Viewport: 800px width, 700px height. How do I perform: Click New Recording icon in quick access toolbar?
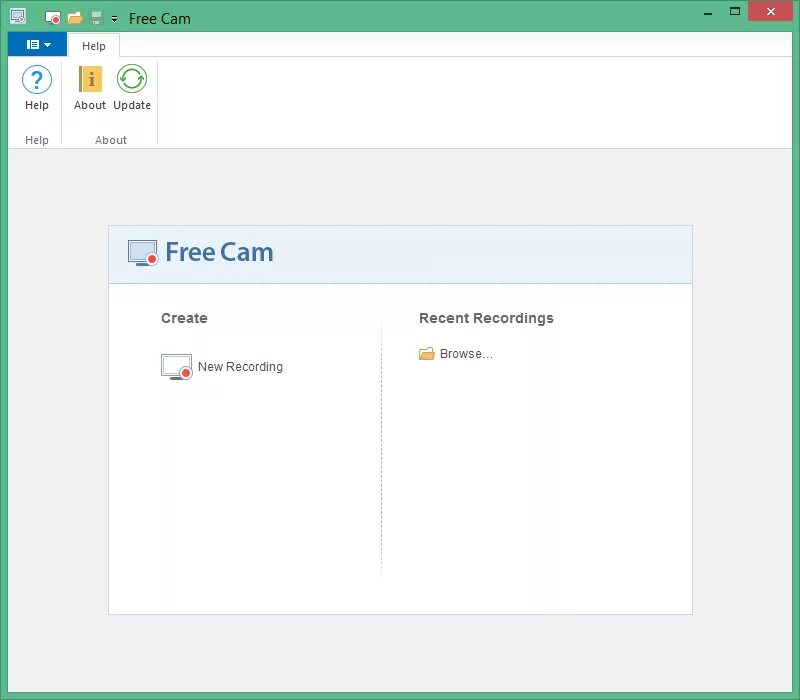[x=53, y=18]
